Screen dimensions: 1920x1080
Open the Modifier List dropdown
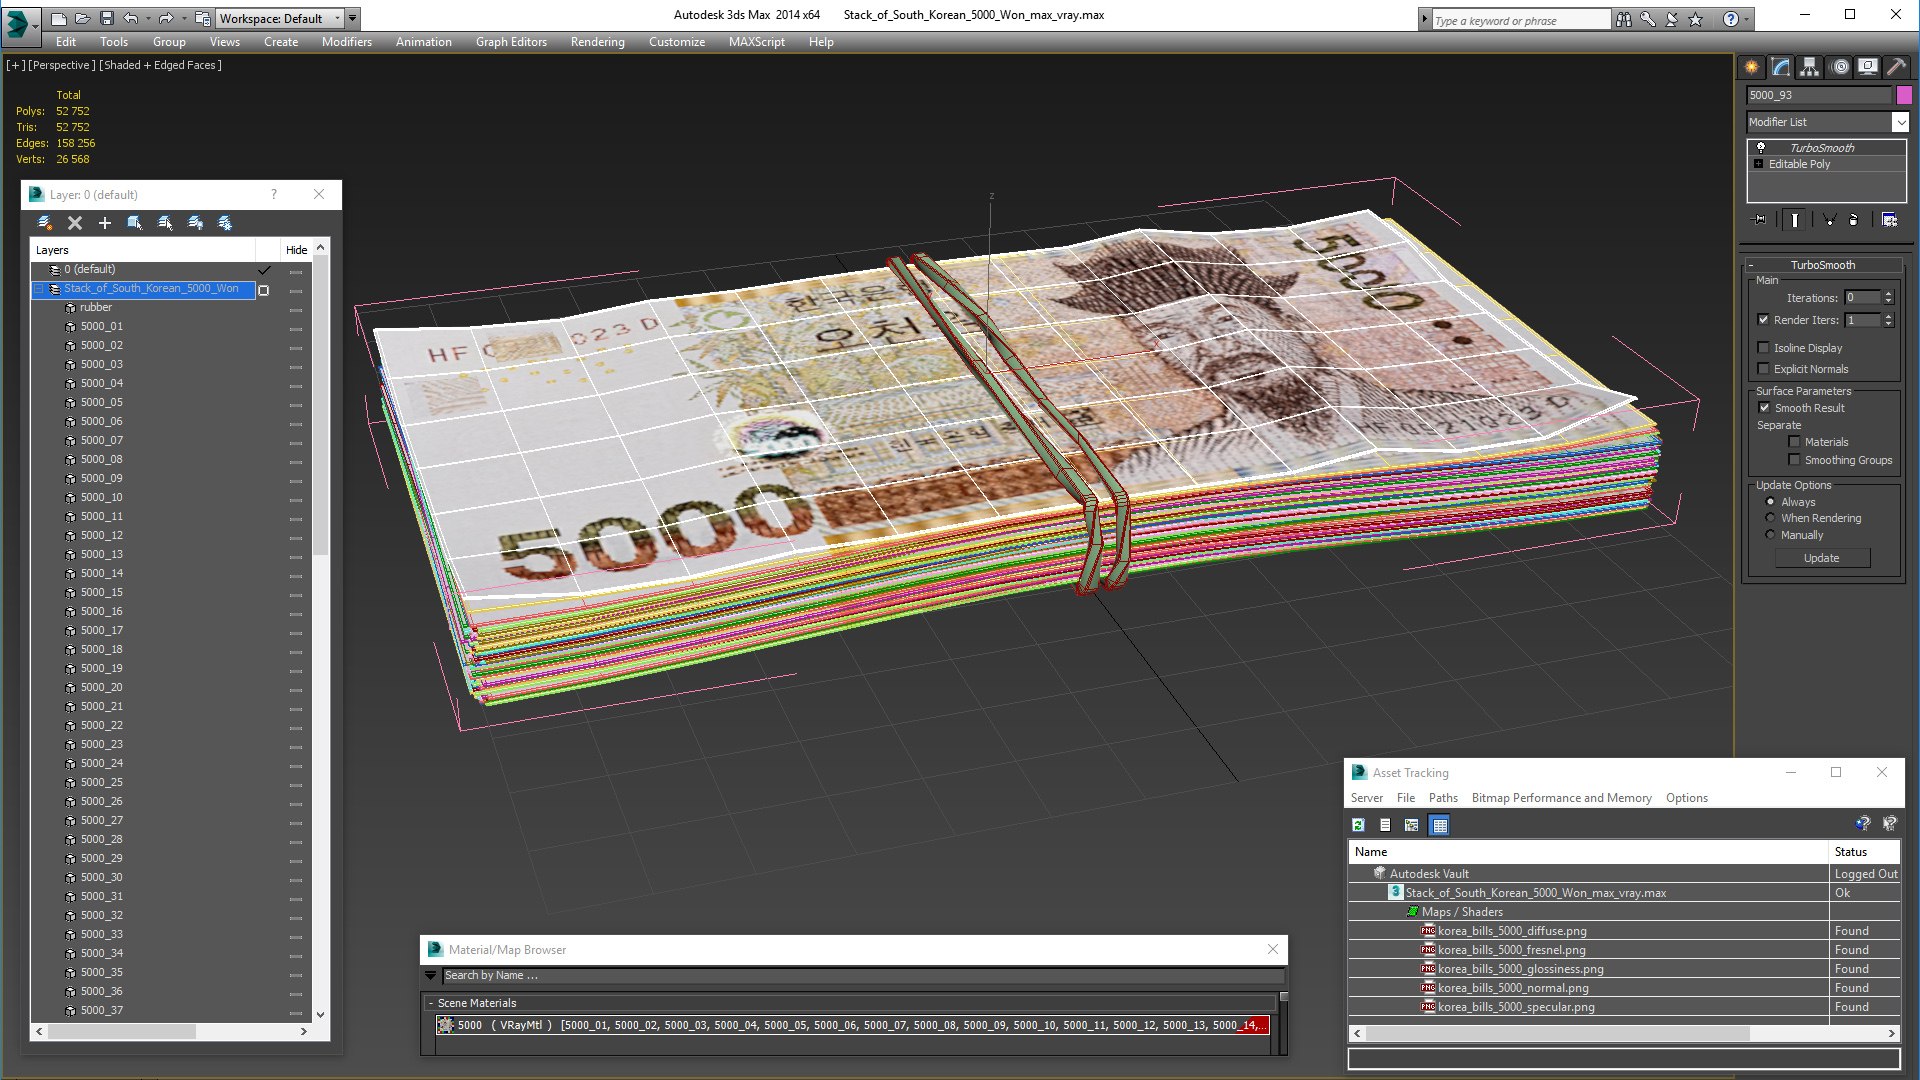tap(1900, 122)
